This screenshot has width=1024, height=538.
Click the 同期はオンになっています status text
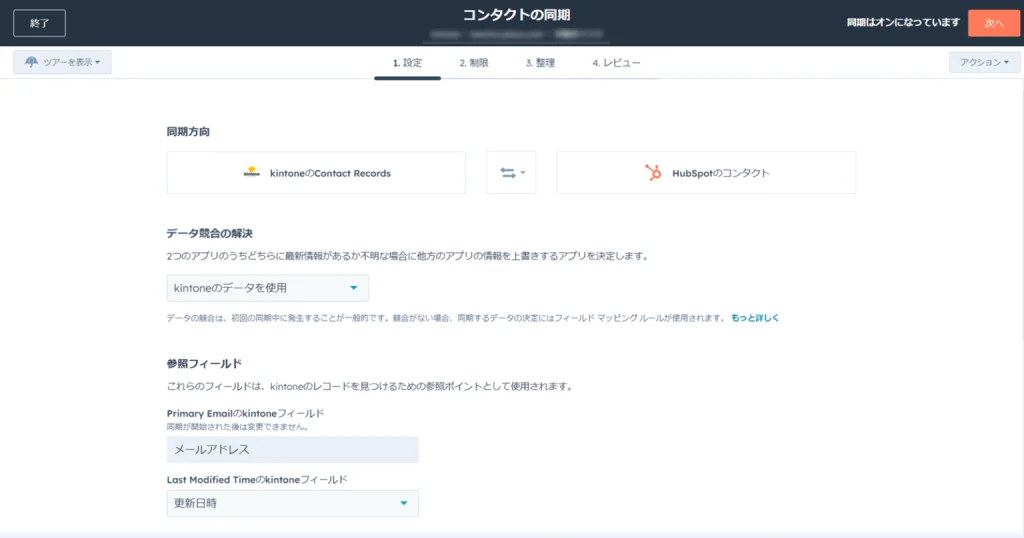(x=903, y=23)
